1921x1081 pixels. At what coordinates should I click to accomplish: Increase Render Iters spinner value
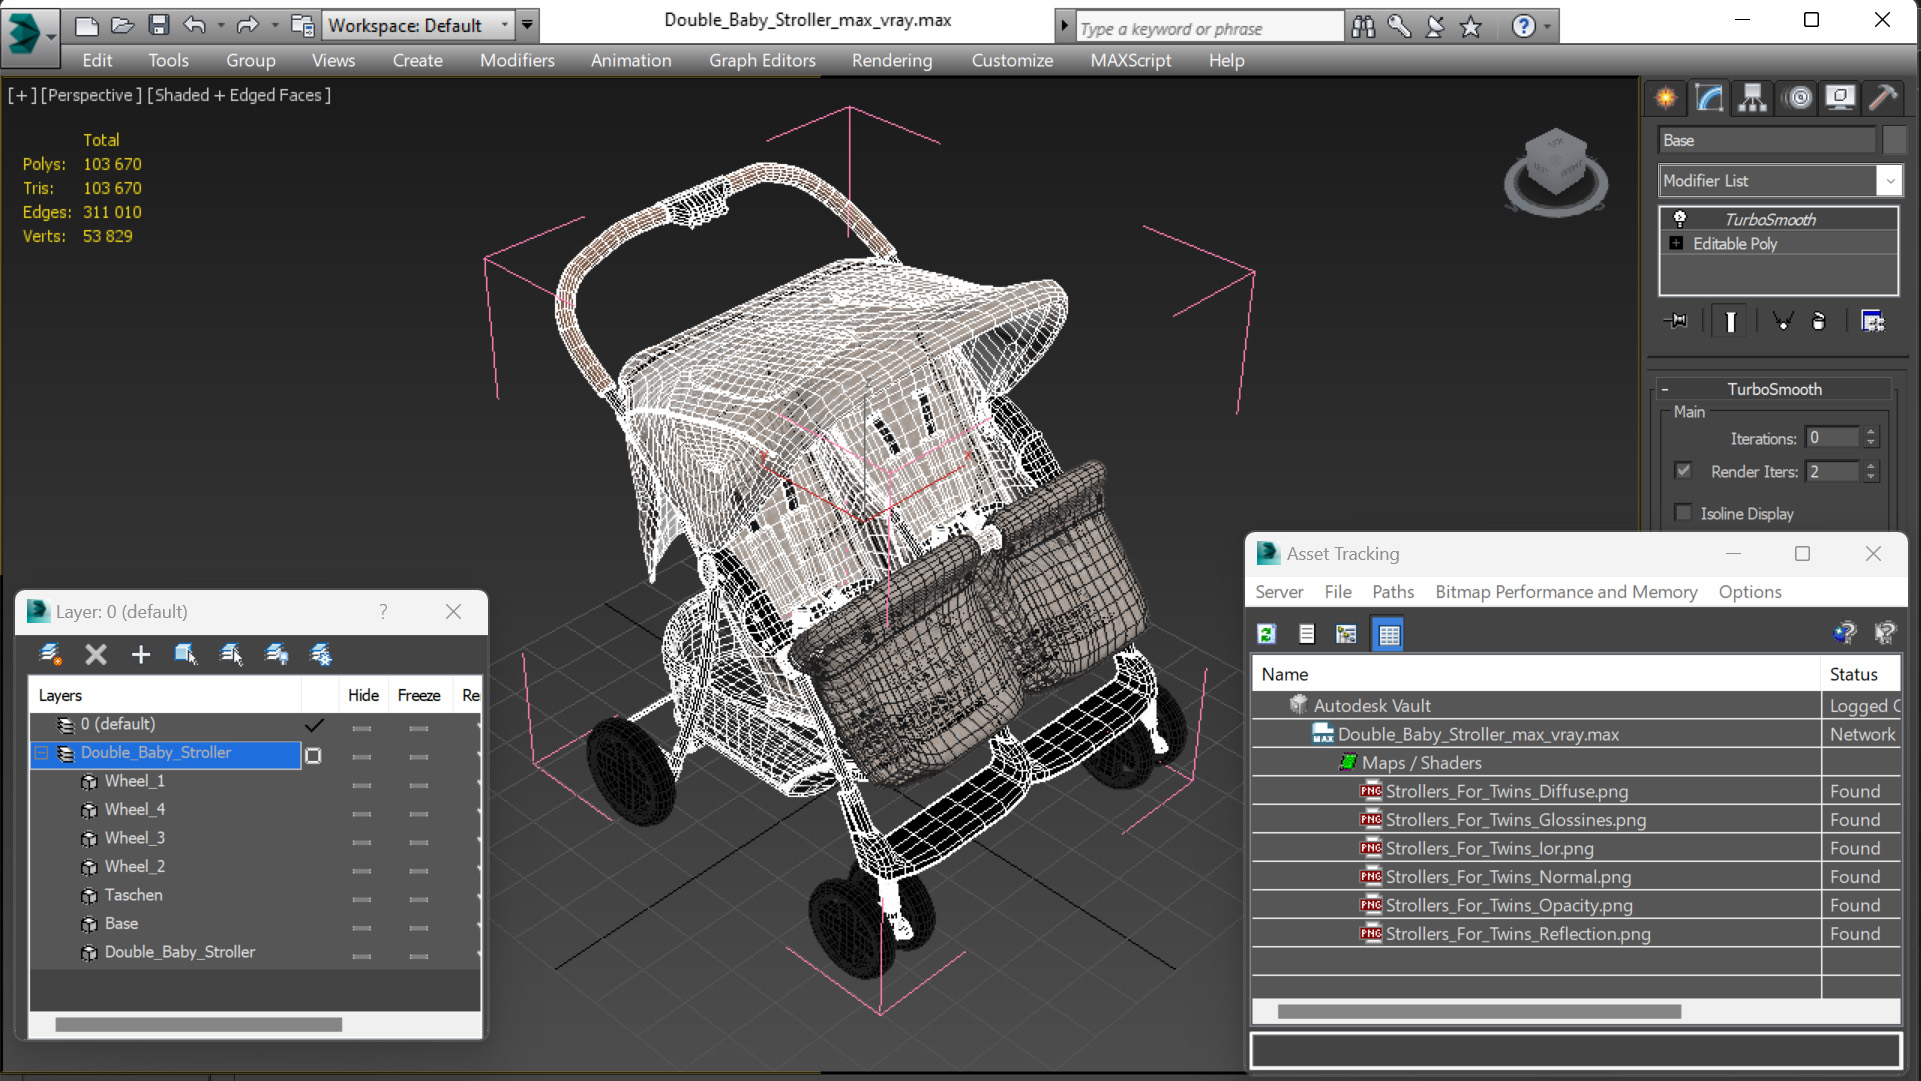coord(1871,465)
